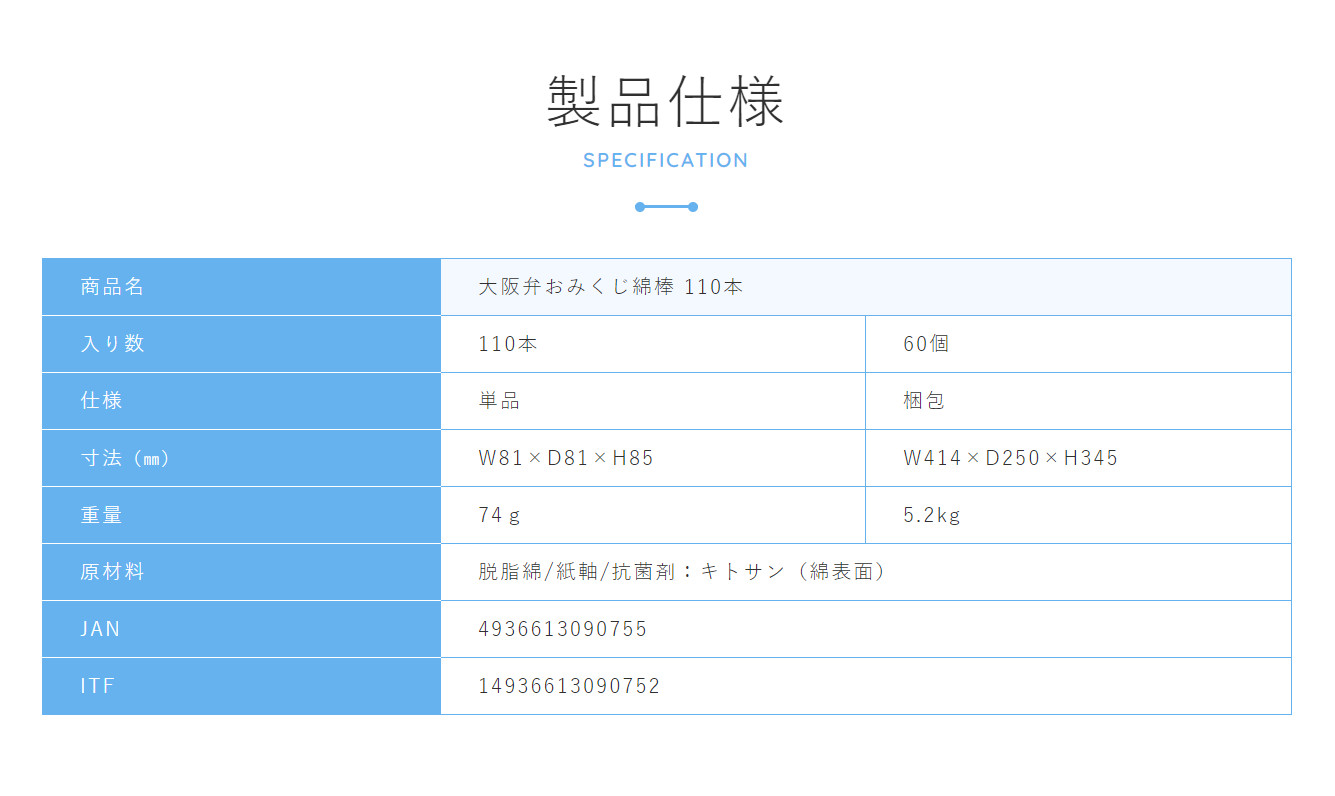Click the 単品 cell
This screenshot has height=796, width=1335.
point(499,401)
